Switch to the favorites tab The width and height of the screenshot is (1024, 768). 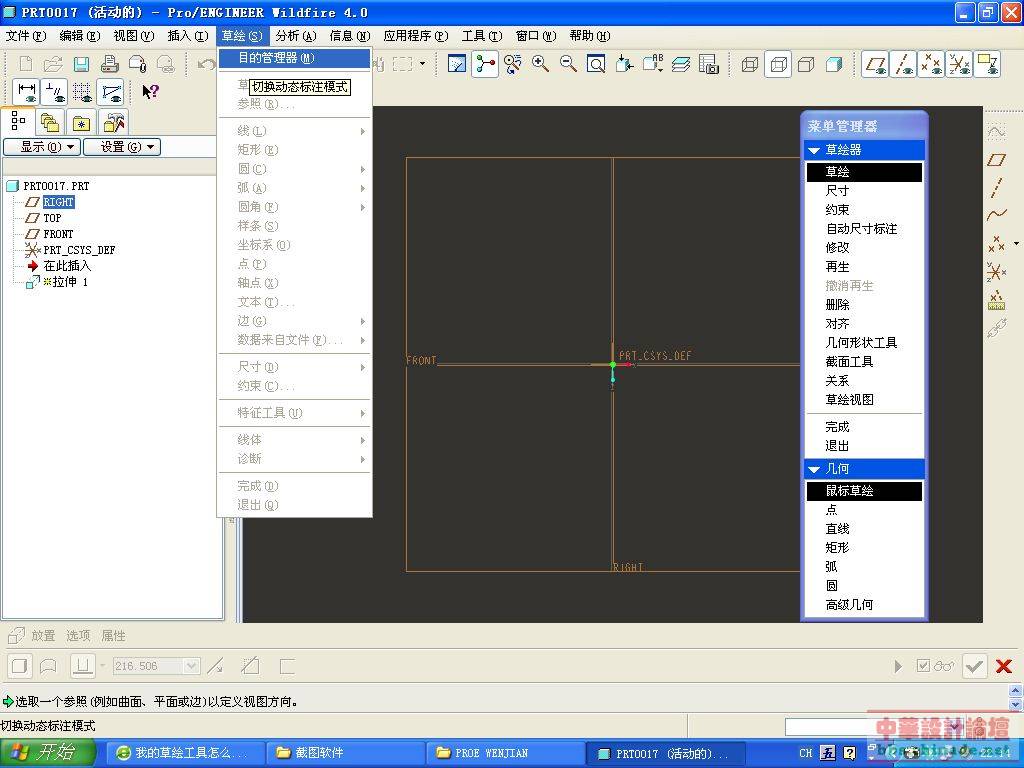click(x=81, y=122)
